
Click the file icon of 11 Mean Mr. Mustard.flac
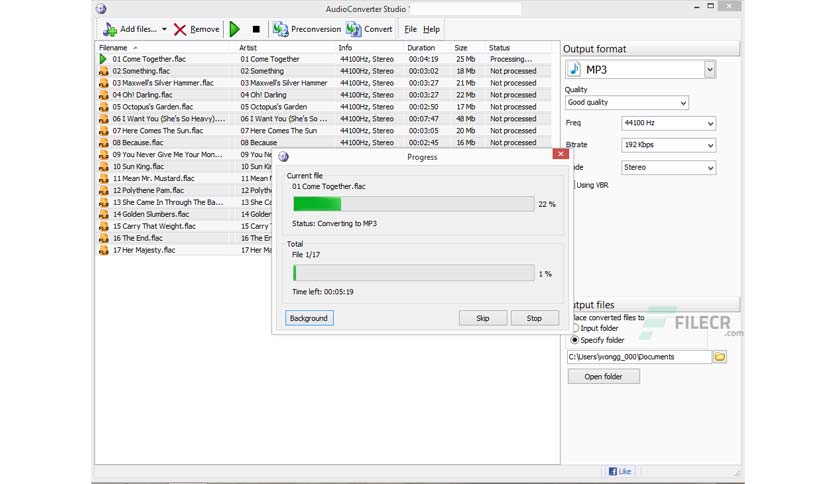[x=103, y=179]
